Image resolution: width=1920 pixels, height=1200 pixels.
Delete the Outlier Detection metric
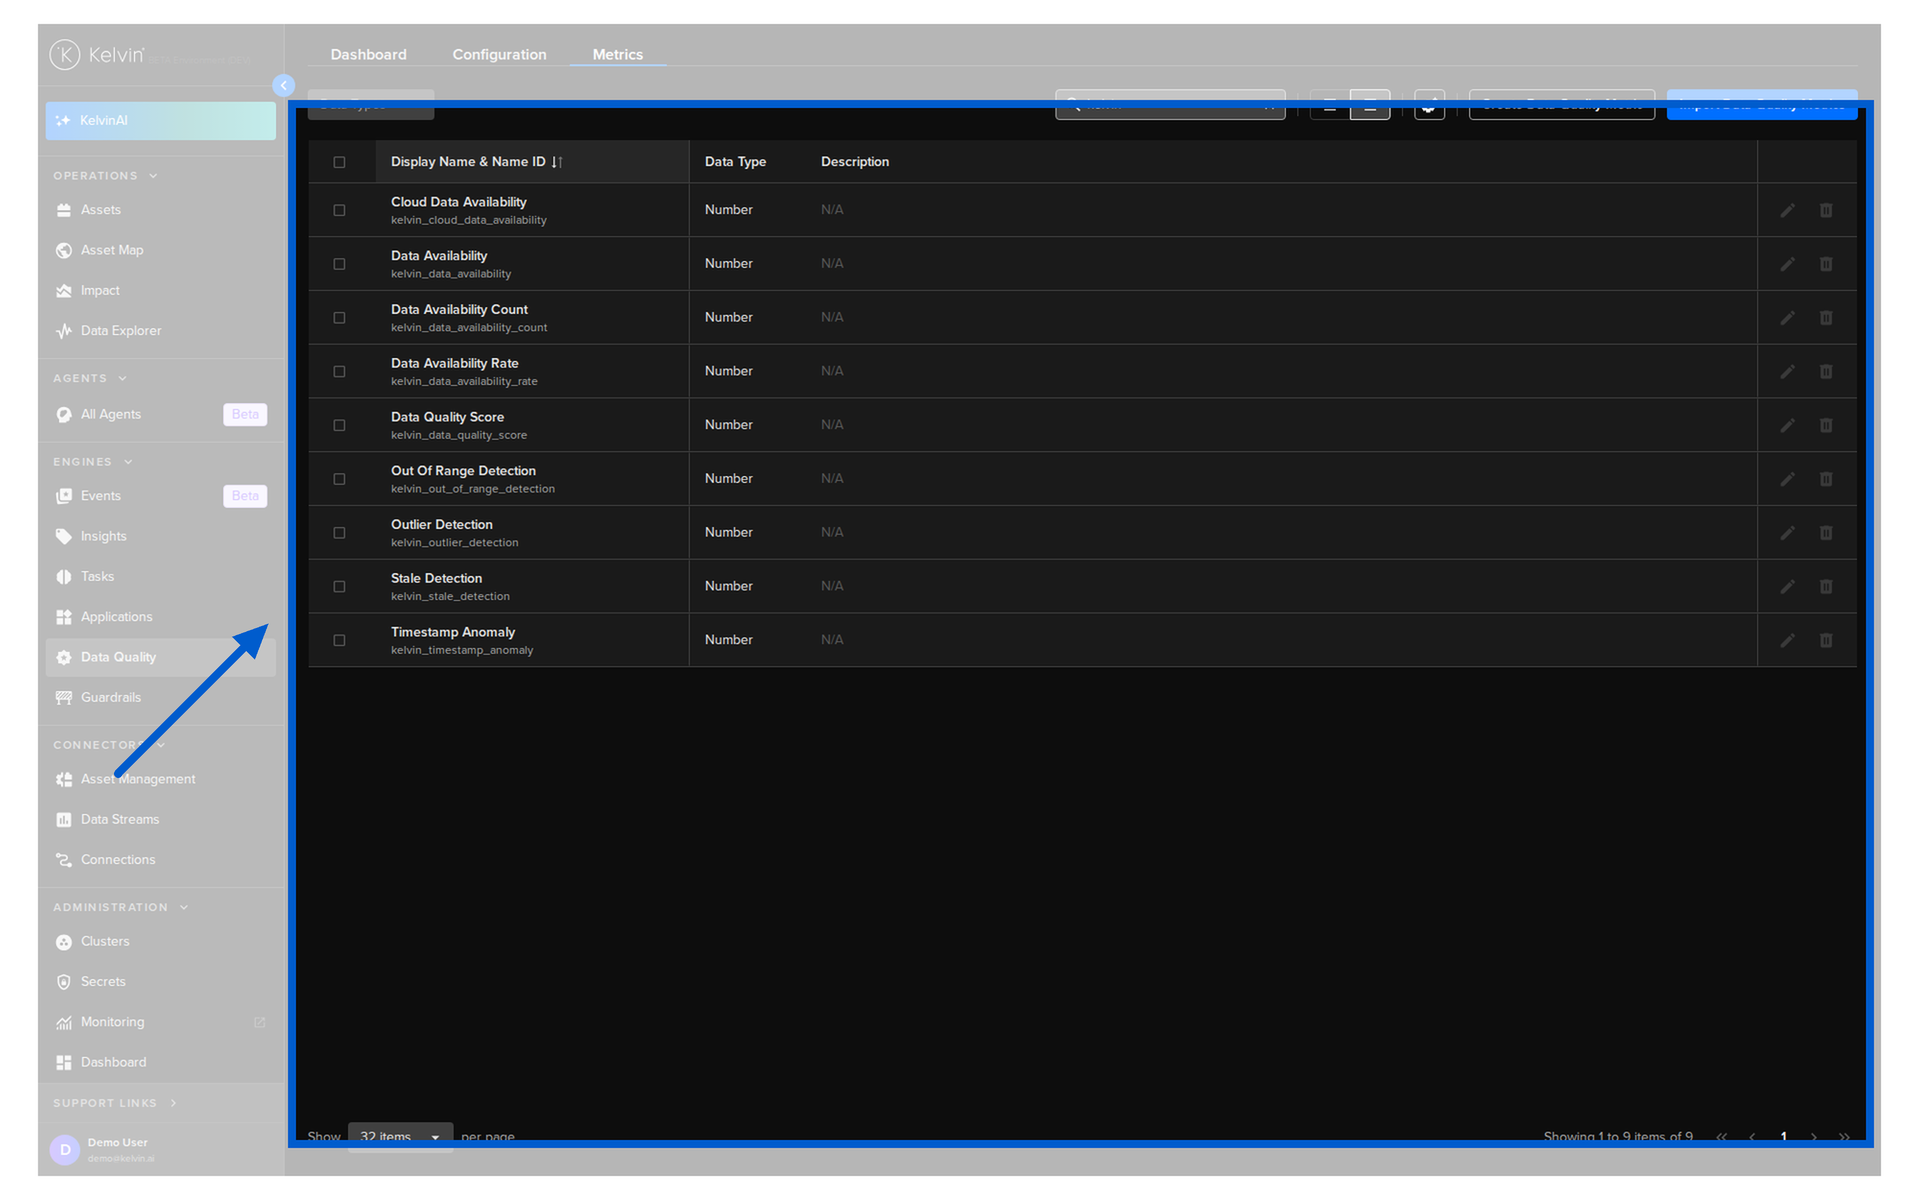[x=1826, y=533]
